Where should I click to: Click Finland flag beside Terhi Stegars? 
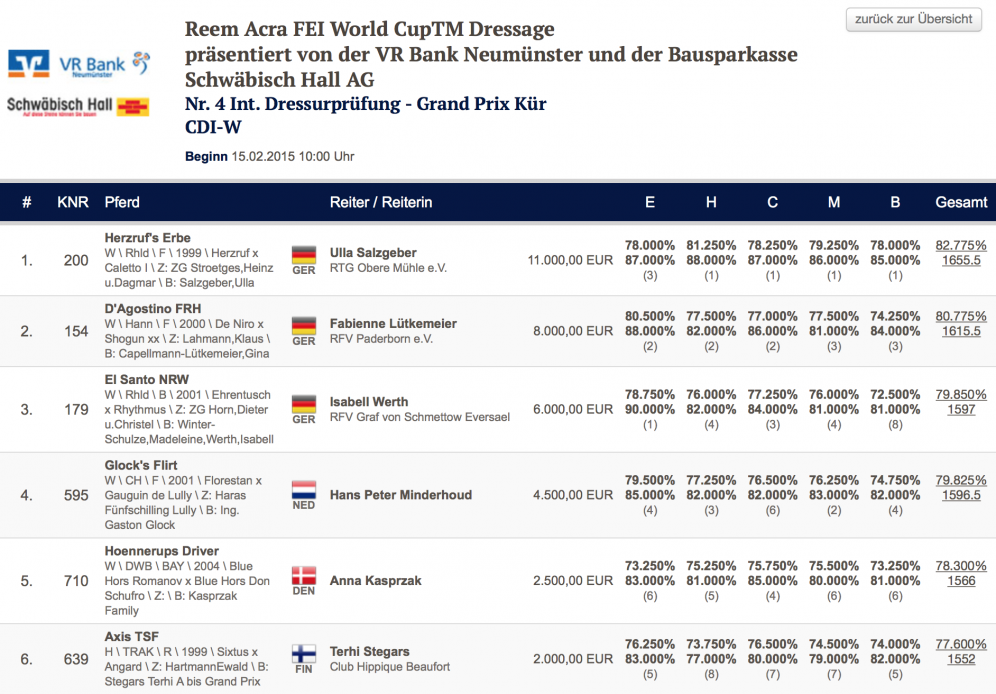tap(303, 653)
